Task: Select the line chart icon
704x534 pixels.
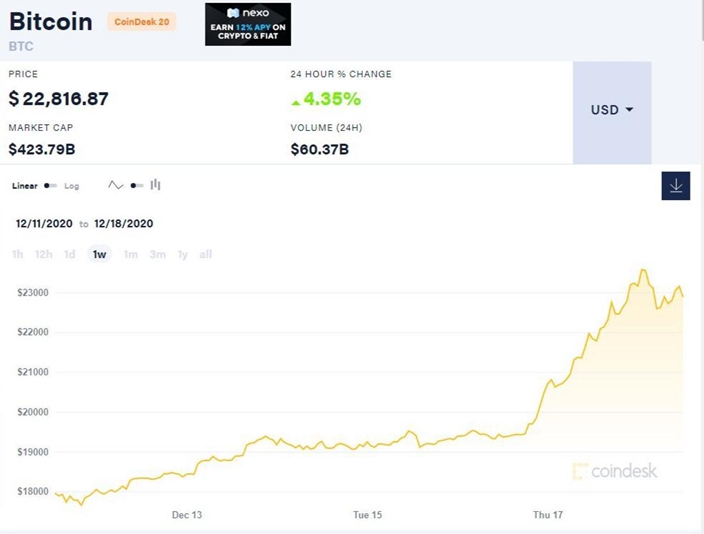Action: point(115,185)
